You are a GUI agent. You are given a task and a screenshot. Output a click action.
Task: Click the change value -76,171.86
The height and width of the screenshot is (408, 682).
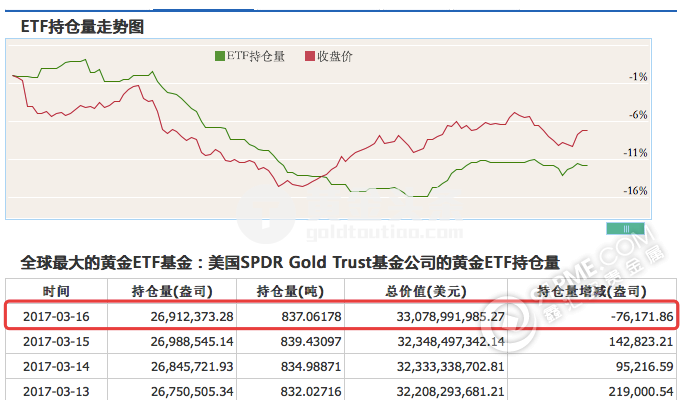tap(642, 316)
